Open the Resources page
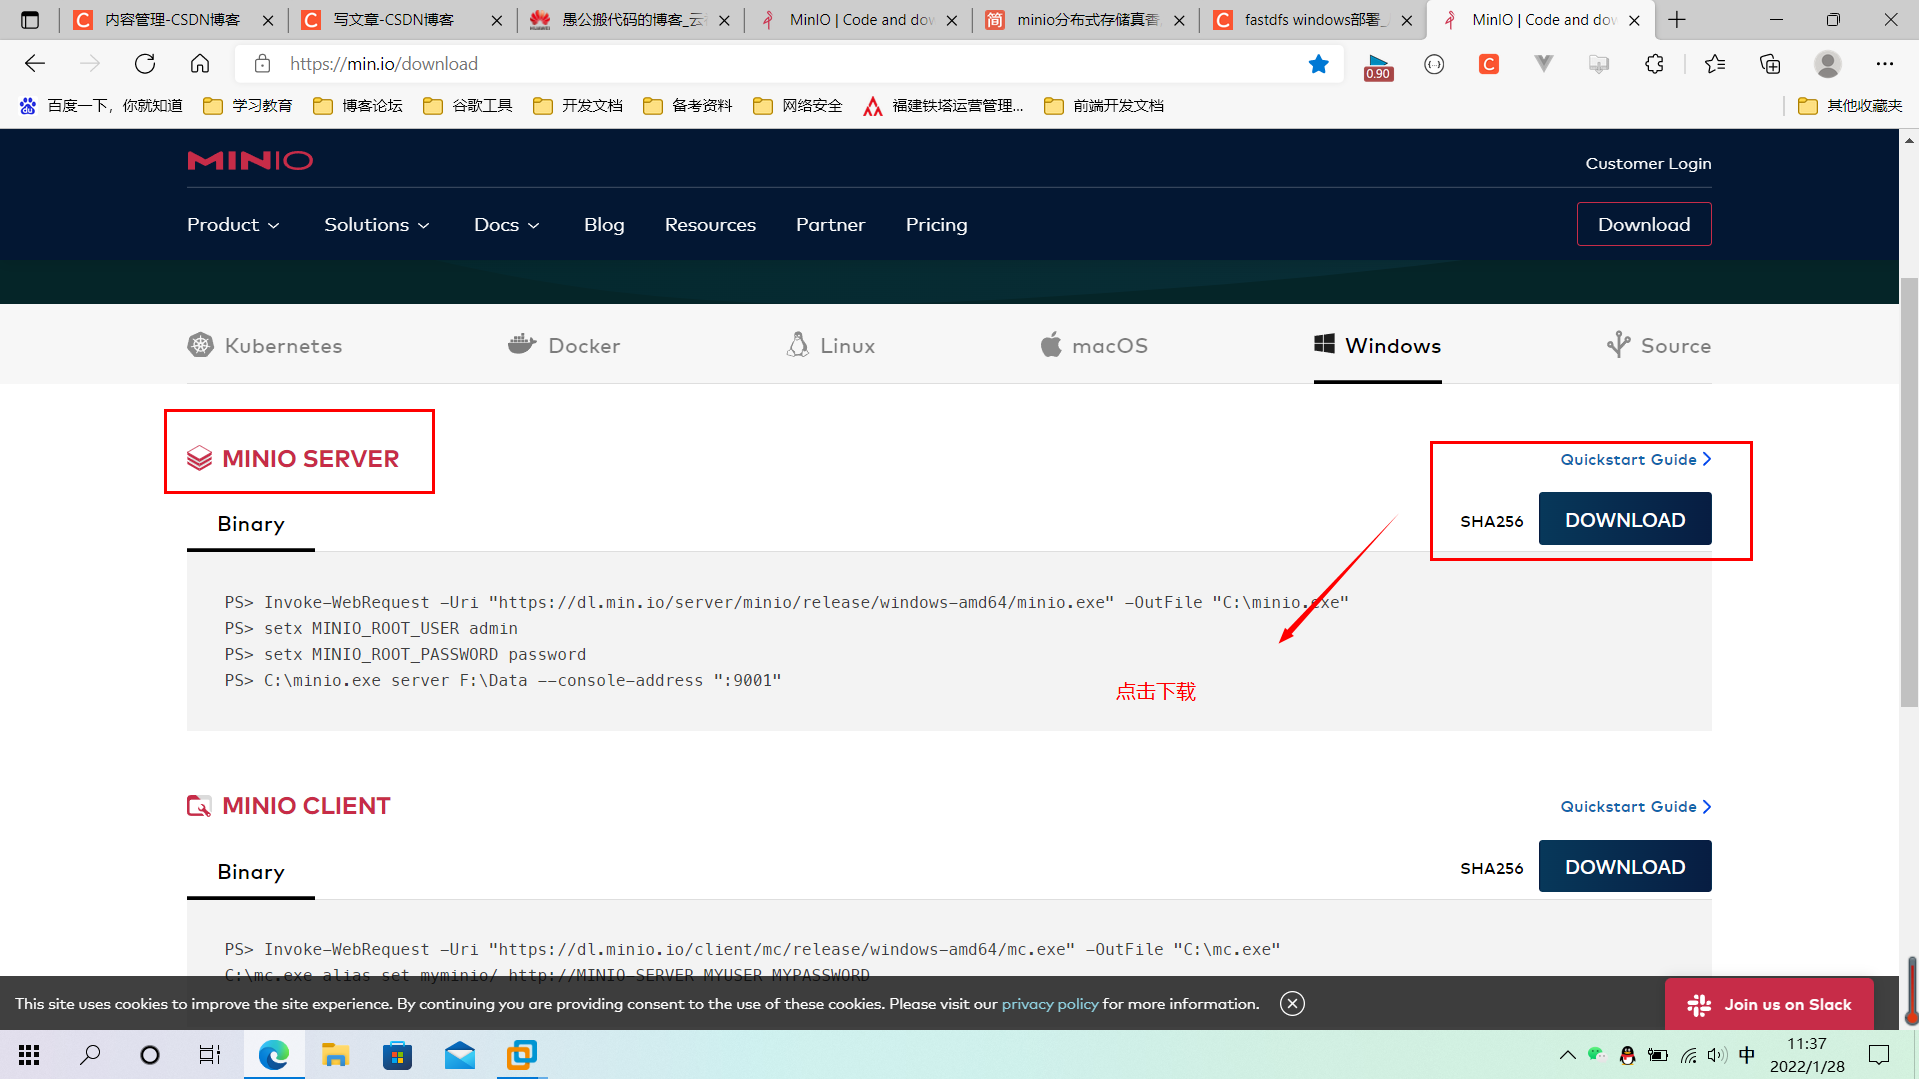 [710, 225]
